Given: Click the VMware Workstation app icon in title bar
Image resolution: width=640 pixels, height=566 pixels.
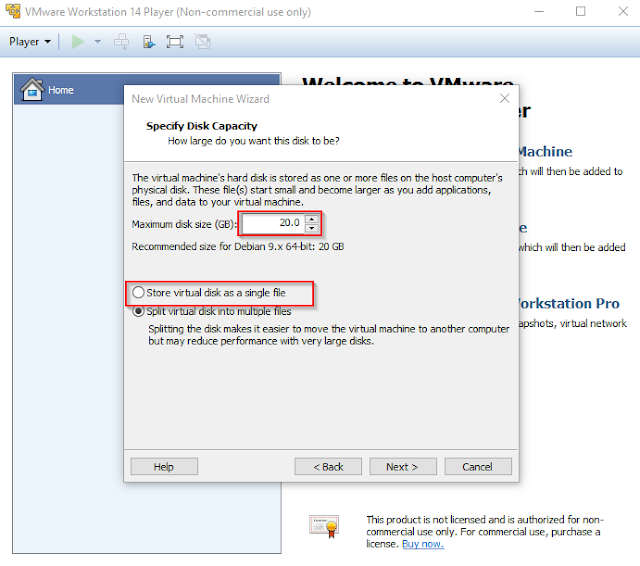Looking at the screenshot, I should pos(13,11).
